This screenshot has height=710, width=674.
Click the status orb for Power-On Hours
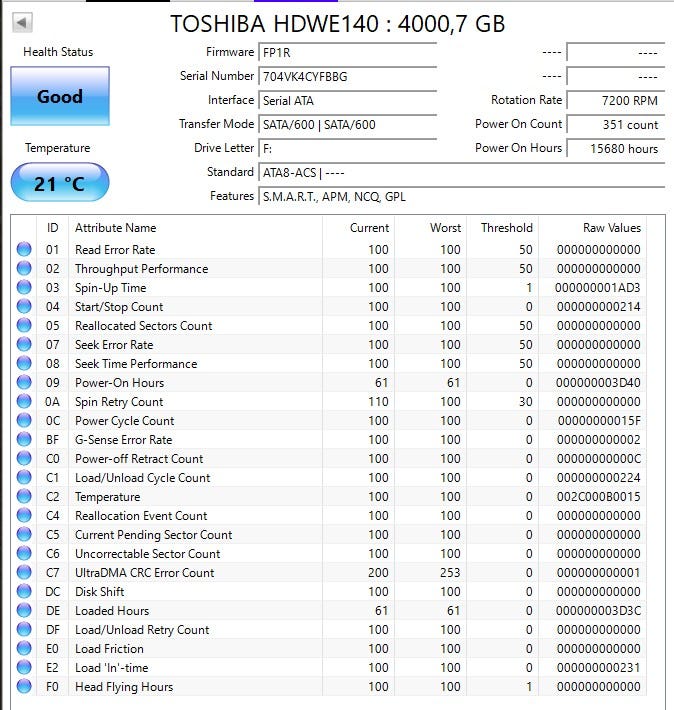24,382
